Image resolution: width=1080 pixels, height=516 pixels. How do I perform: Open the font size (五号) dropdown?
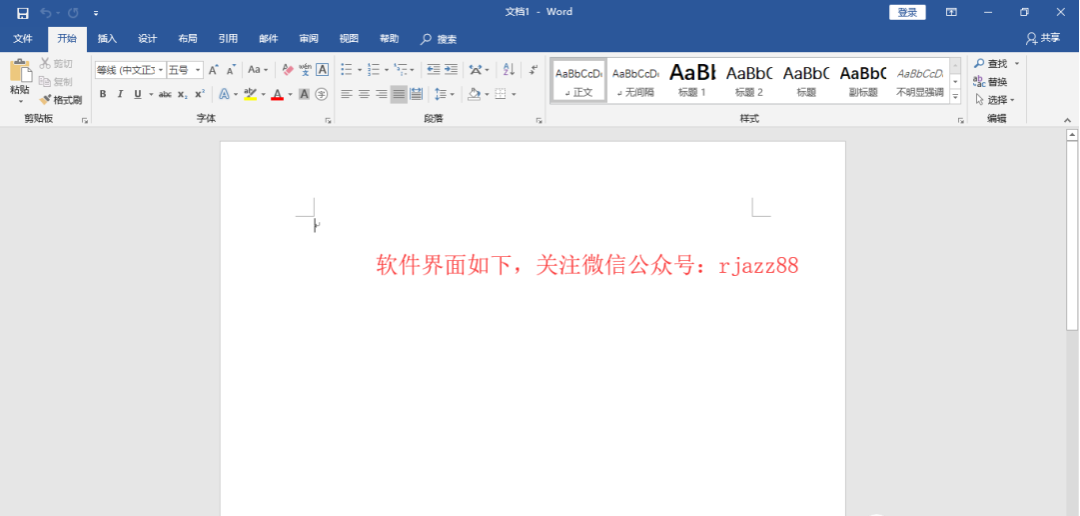click(x=198, y=70)
